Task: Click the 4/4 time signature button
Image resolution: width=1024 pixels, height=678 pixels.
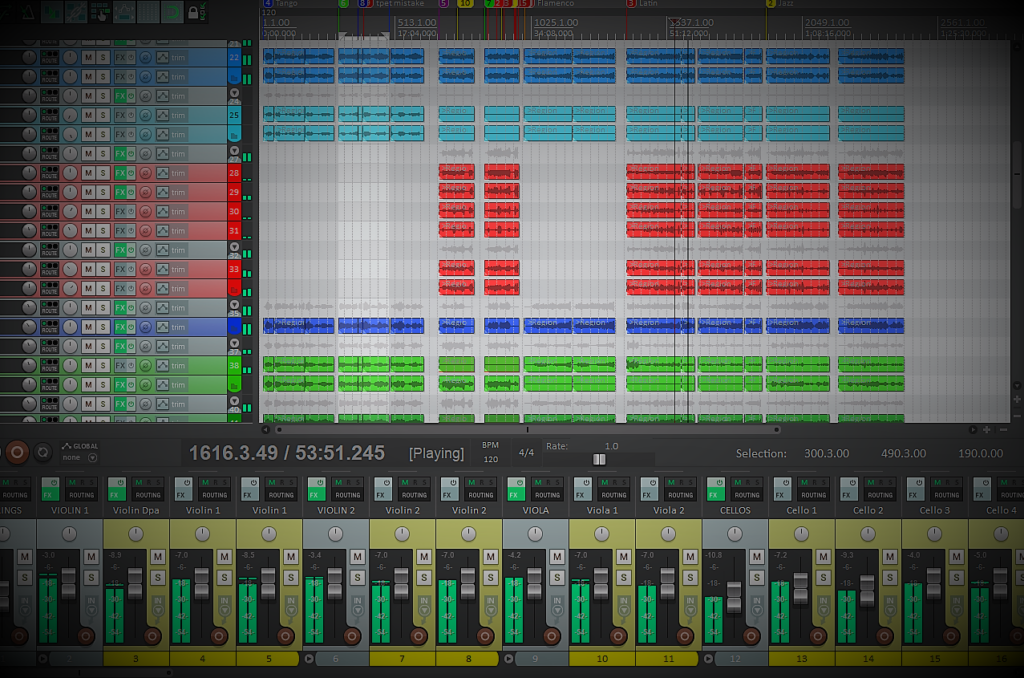Action: [x=526, y=452]
